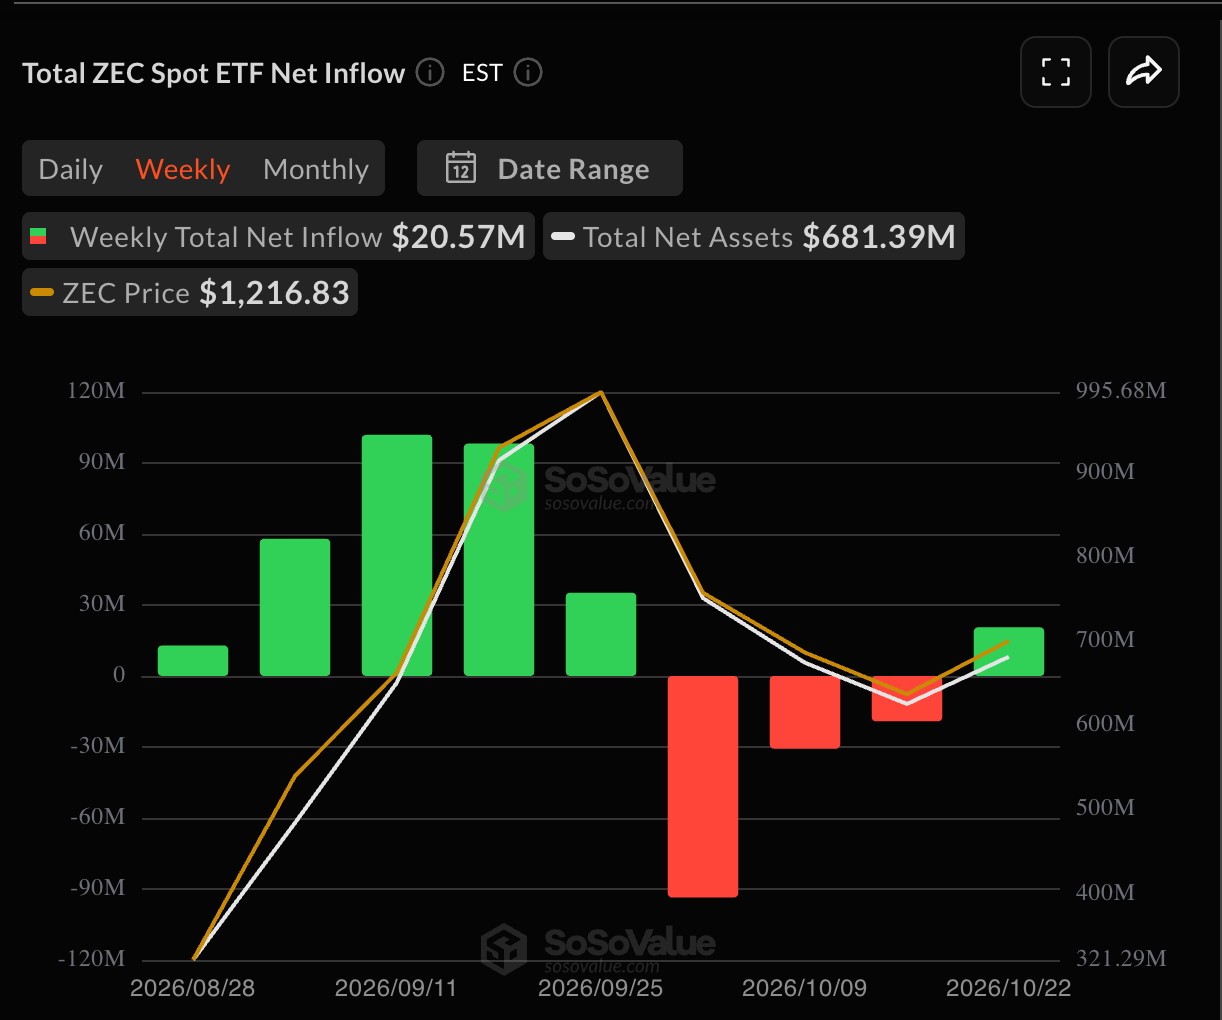Switch to the Daily tab
The image size is (1222, 1020).
click(71, 169)
